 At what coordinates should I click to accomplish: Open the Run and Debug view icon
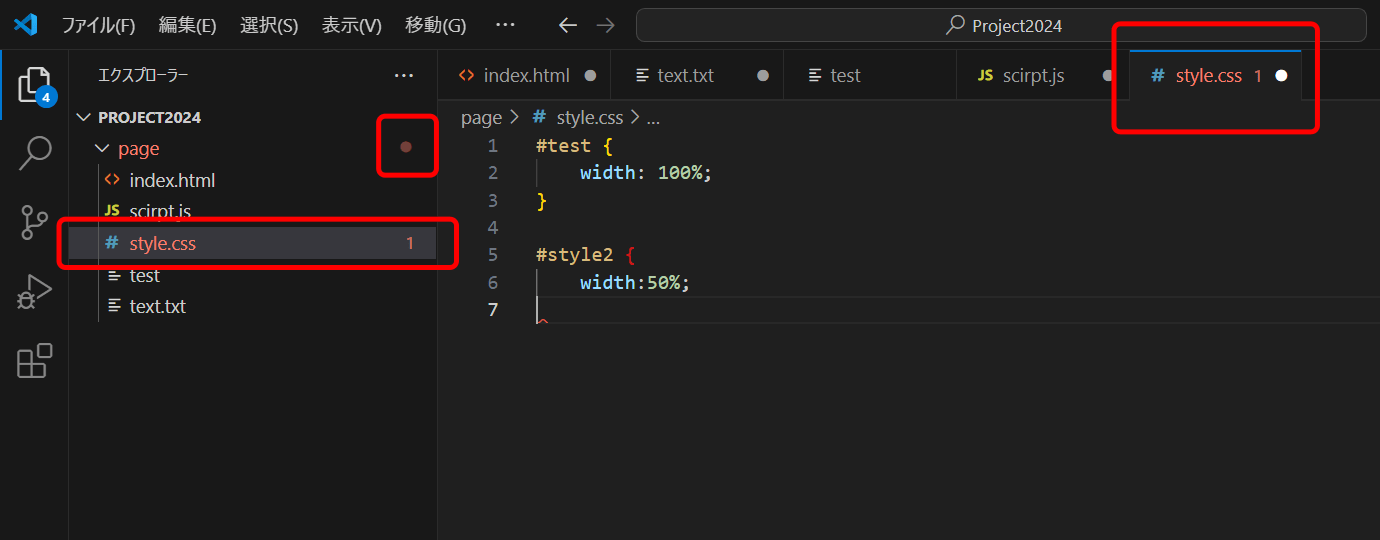click(x=34, y=292)
